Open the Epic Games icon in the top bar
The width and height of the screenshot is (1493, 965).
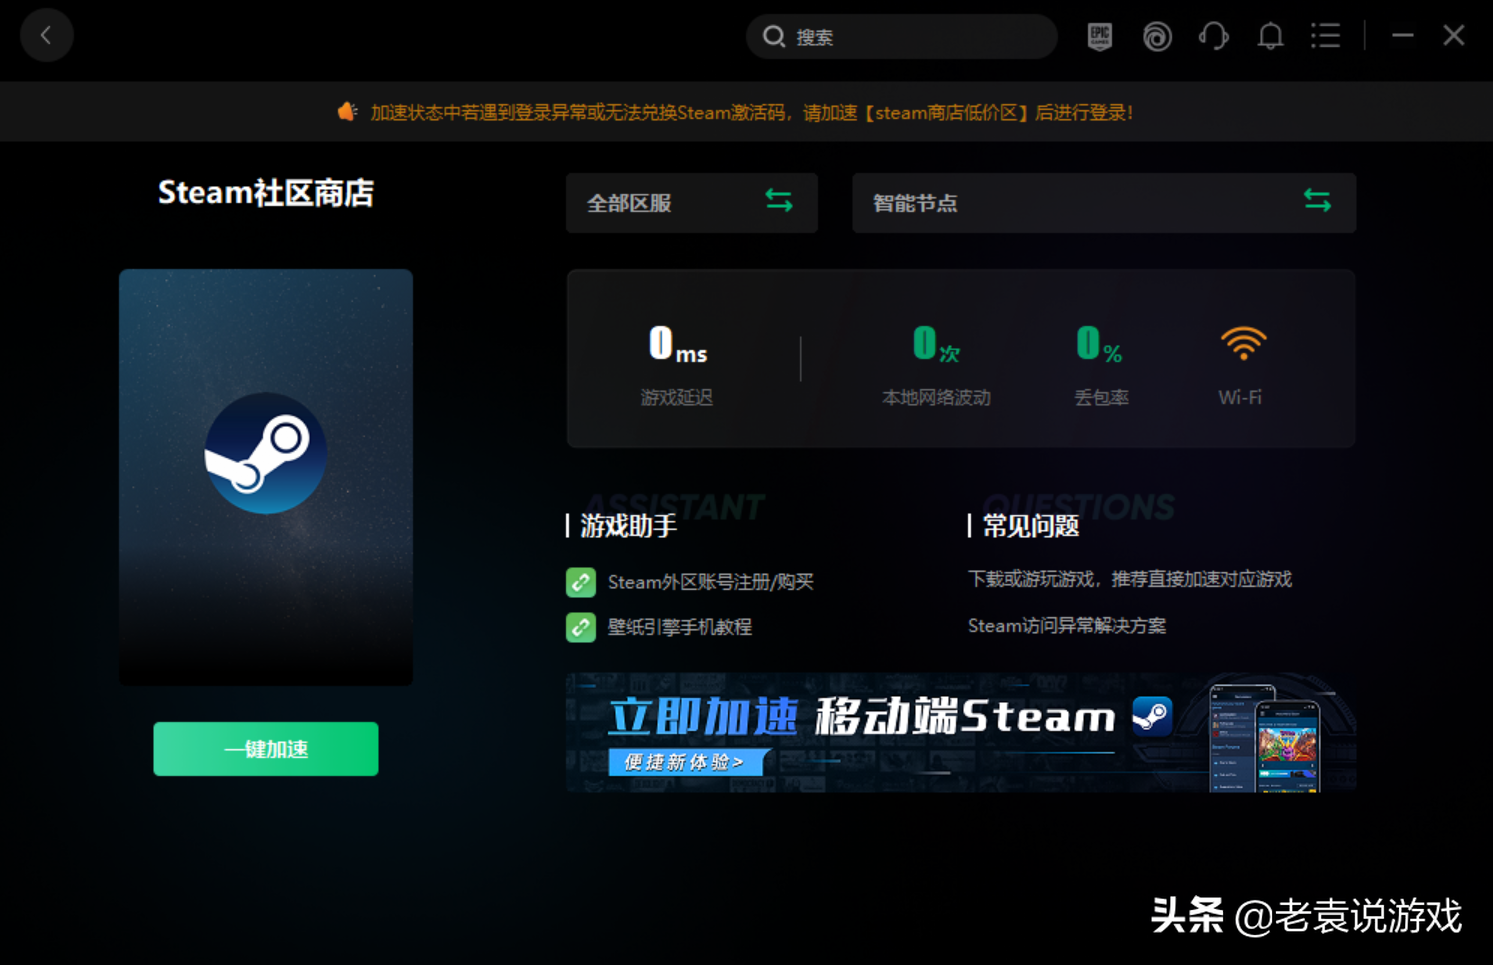1099,36
